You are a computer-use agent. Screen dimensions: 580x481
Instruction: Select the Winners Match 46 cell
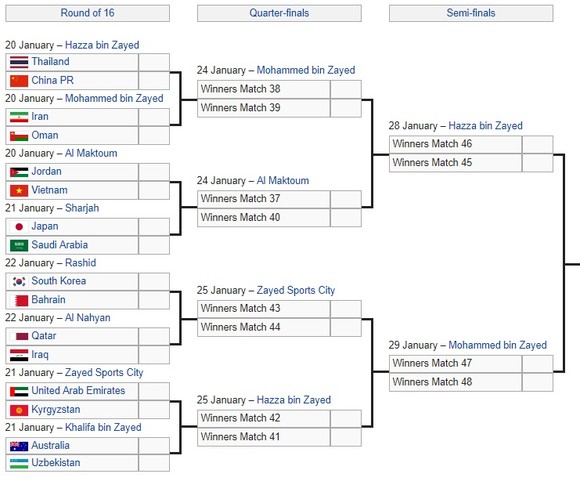(x=455, y=144)
